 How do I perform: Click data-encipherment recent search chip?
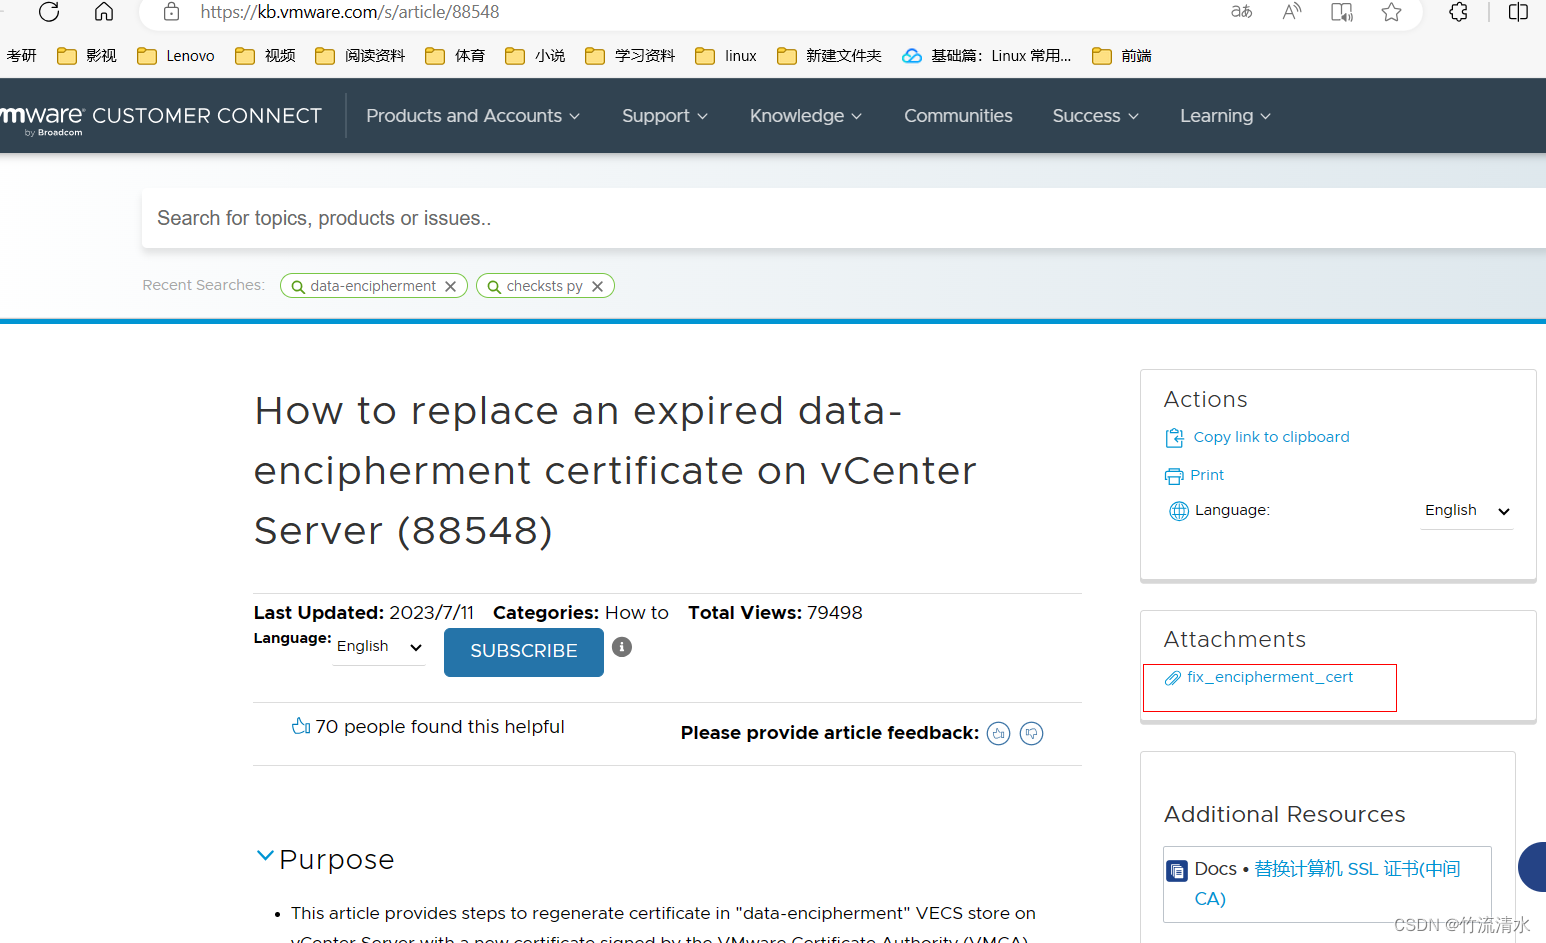click(372, 286)
